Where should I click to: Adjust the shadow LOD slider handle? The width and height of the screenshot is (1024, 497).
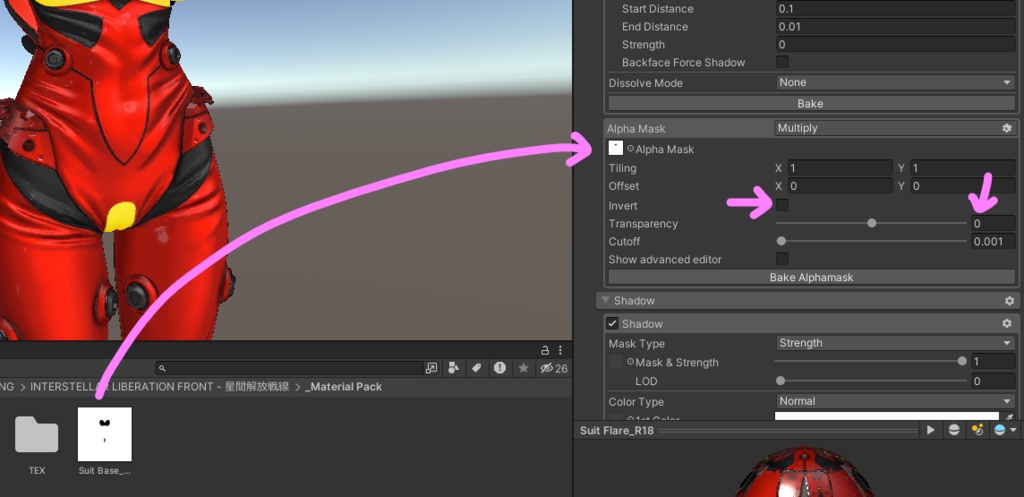pos(780,381)
